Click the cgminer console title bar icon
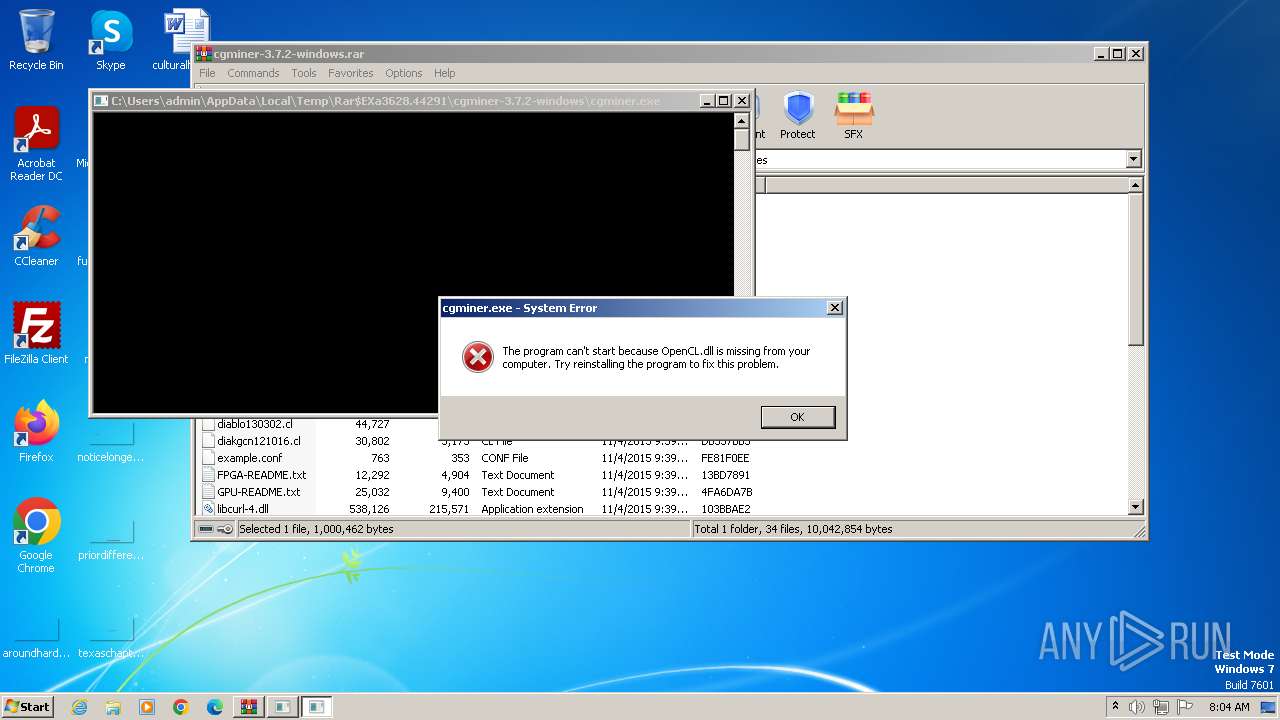Viewport: 1280px width, 720px height. [x=100, y=101]
